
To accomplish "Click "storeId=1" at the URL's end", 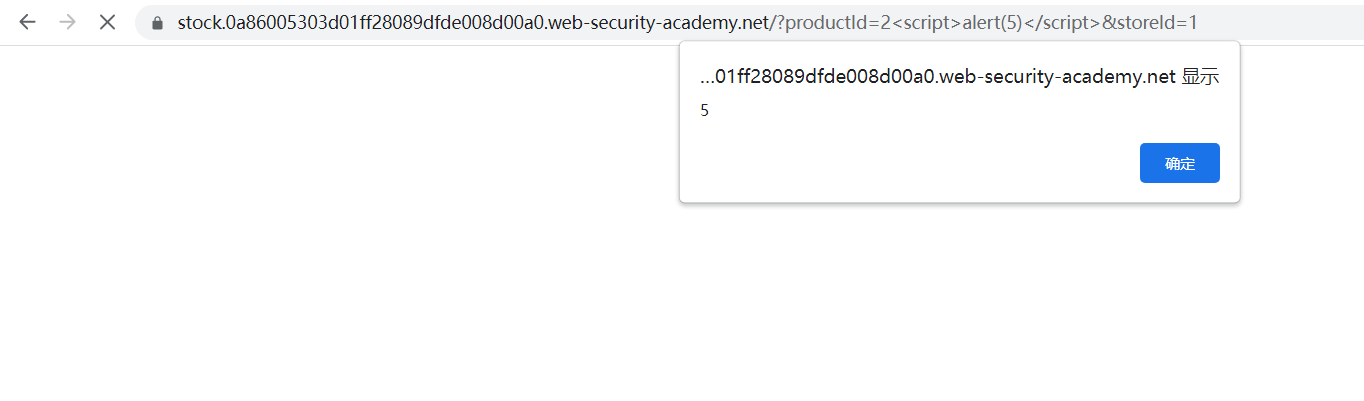I will 1160,22.
